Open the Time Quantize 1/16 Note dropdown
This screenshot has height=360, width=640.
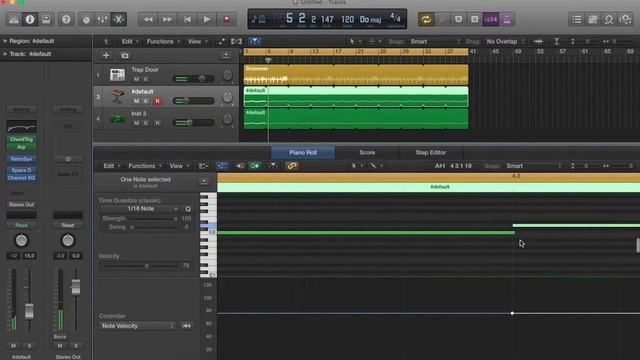click(140, 209)
